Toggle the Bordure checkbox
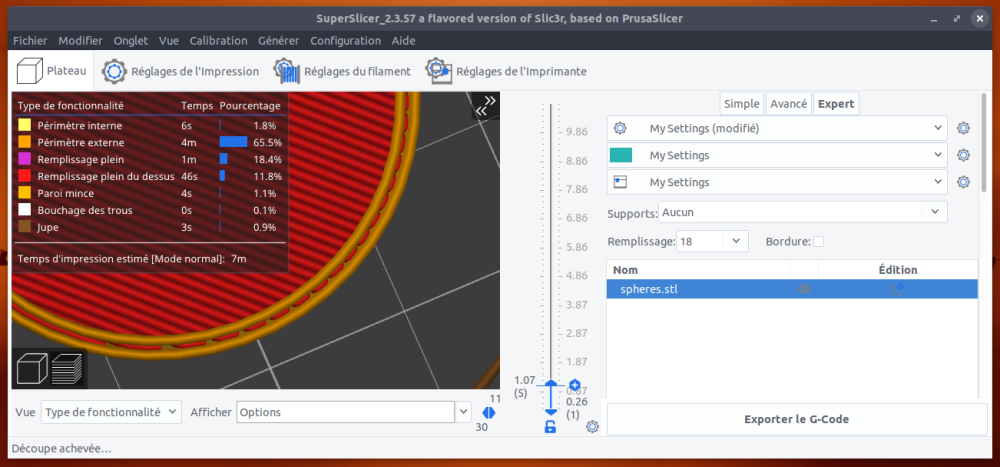The height and width of the screenshot is (467, 1000). [x=818, y=241]
